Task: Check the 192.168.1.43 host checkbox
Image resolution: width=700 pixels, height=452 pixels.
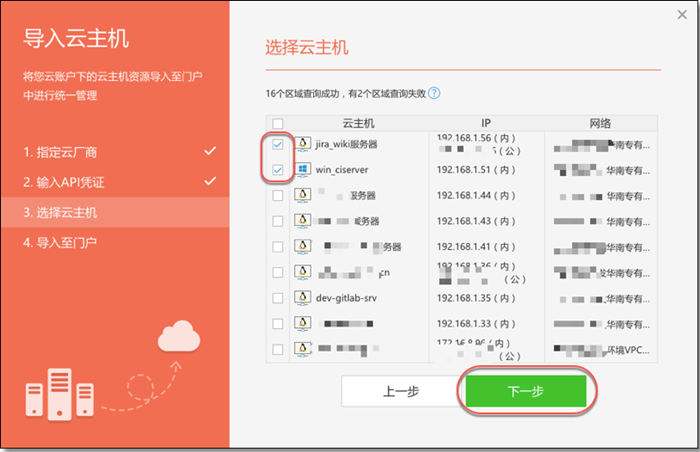Action: (x=278, y=221)
